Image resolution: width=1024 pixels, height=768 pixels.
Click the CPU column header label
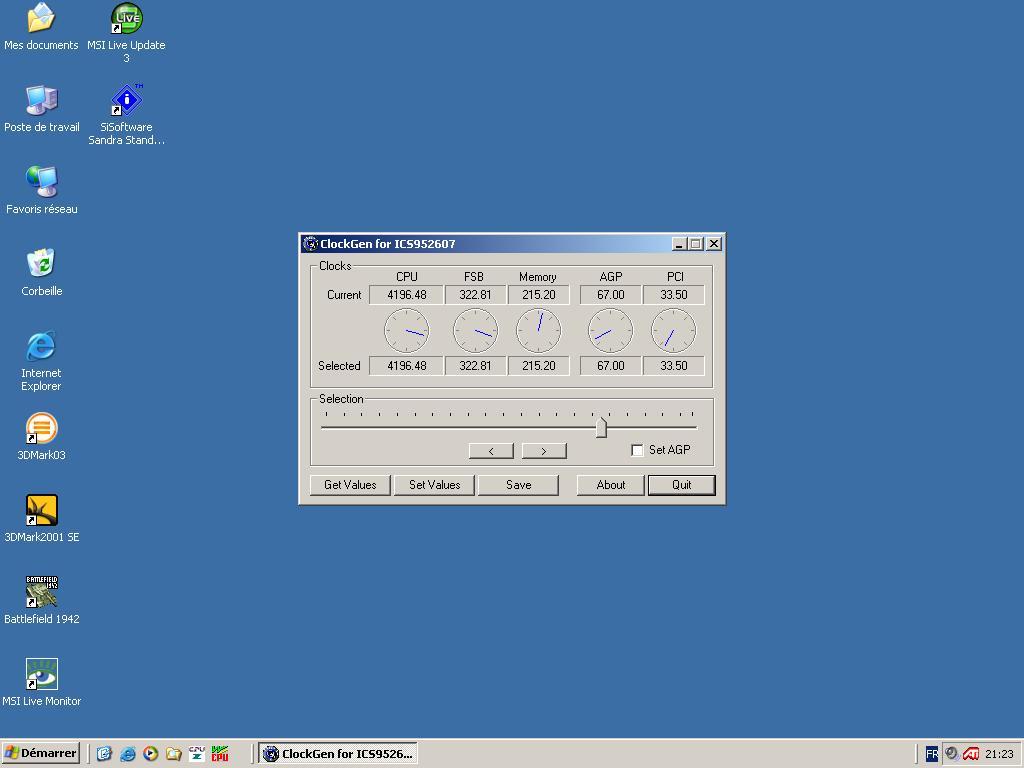point(407,277)
